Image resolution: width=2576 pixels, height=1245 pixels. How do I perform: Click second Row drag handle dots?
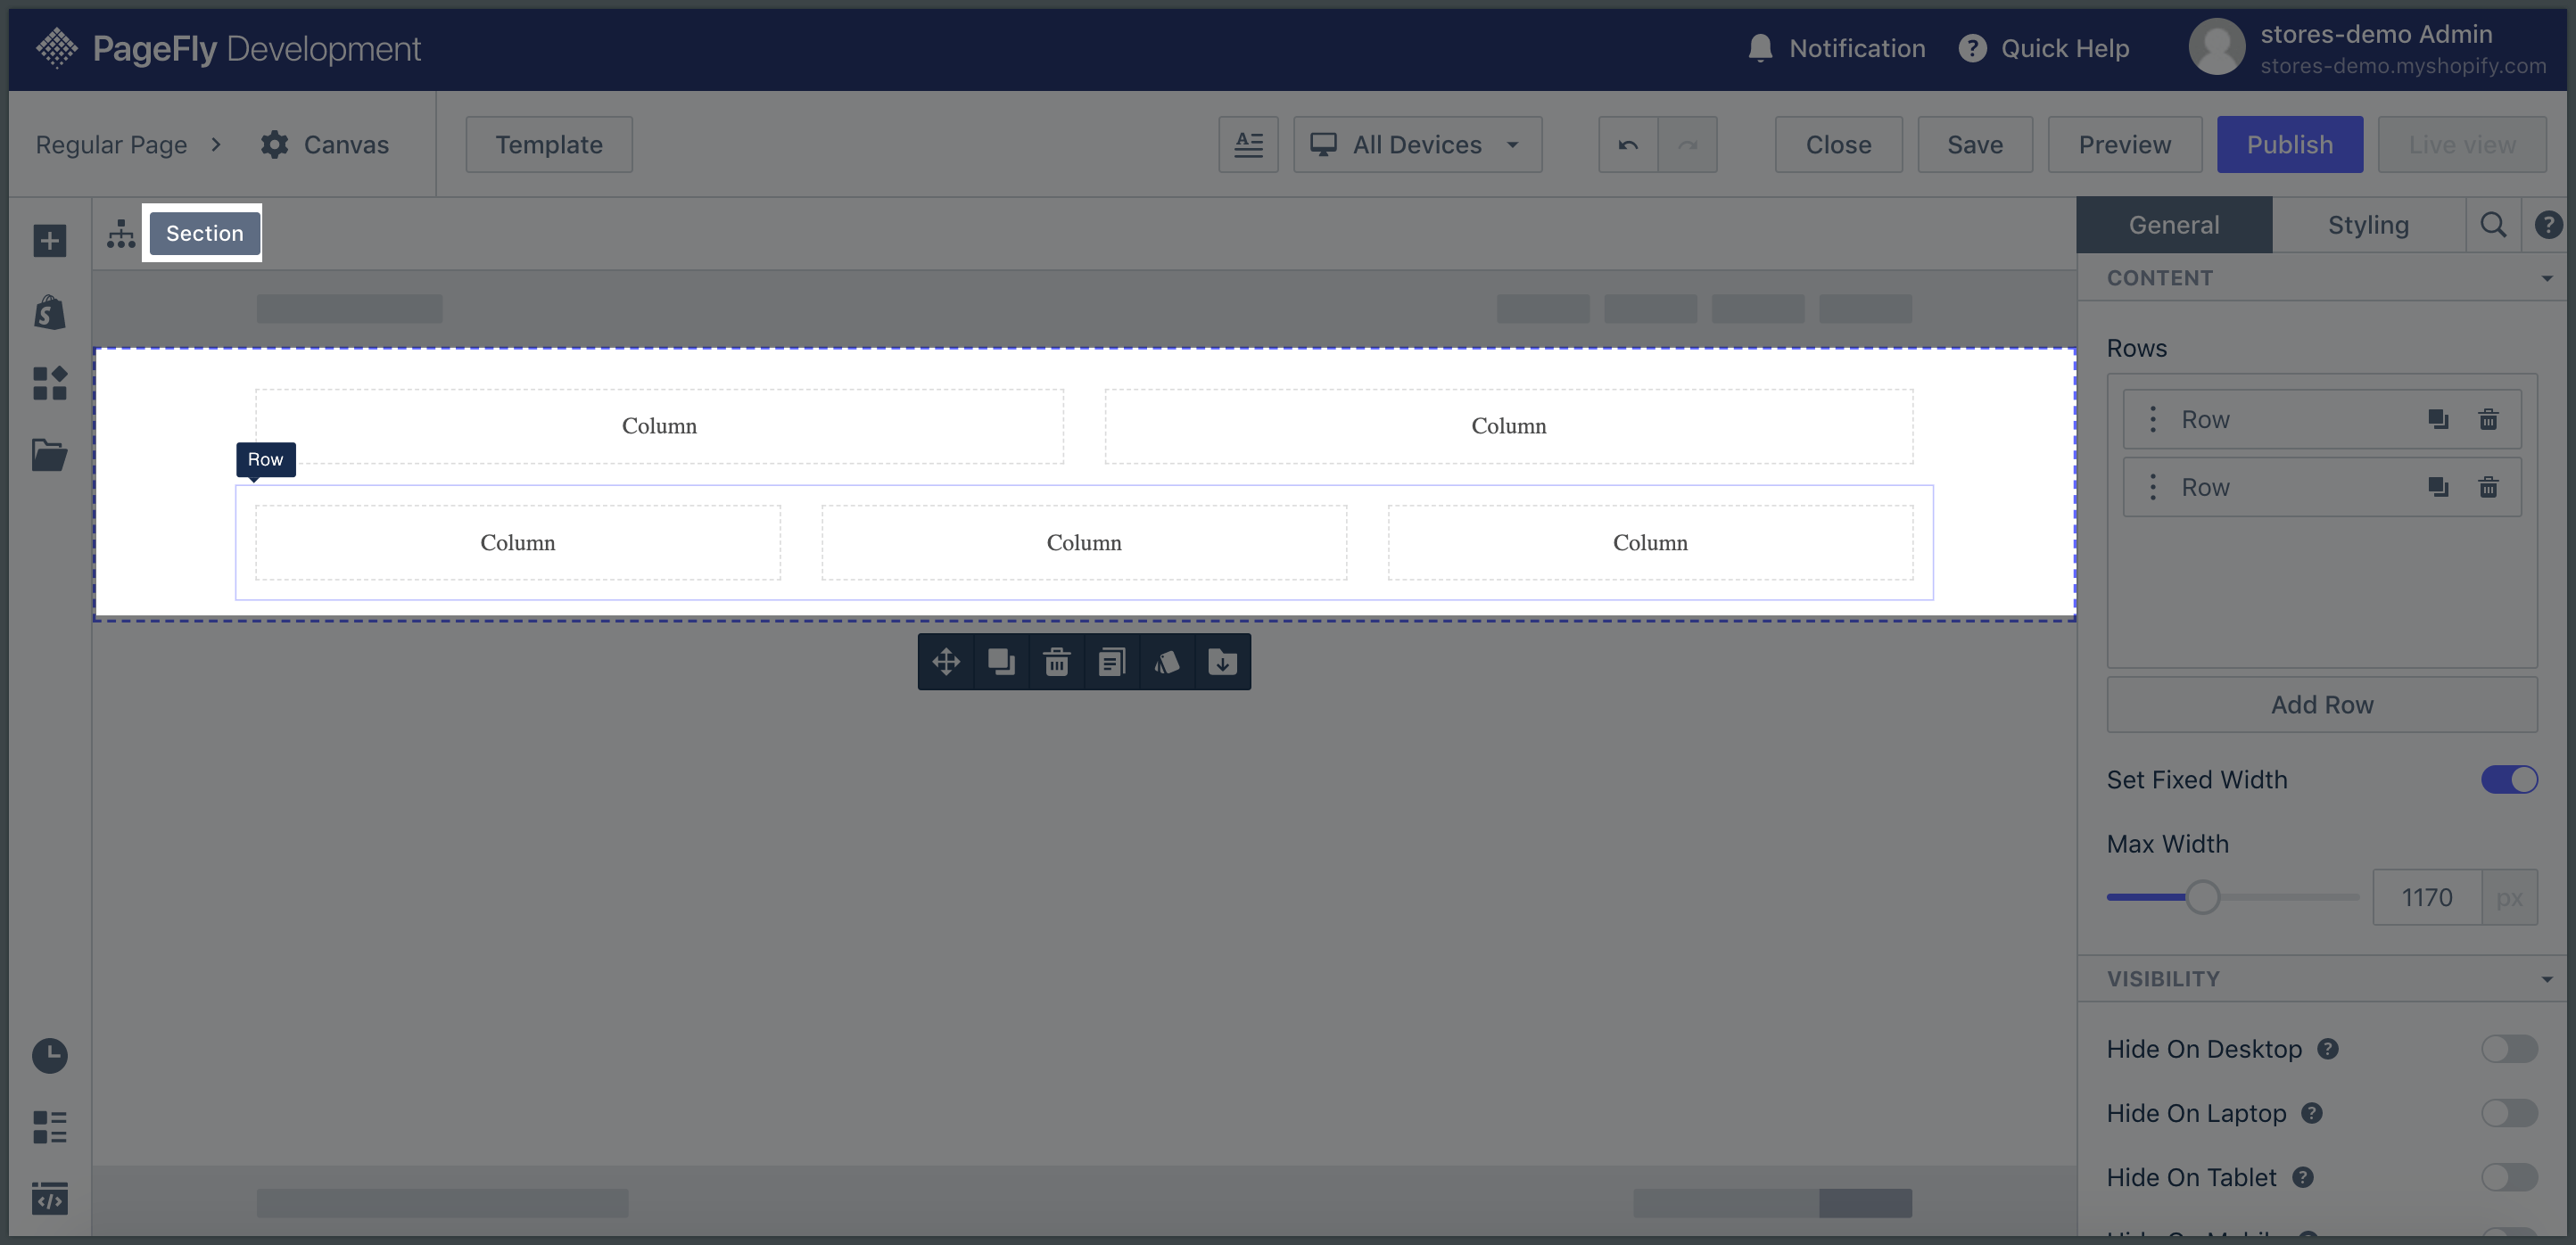(2153, 487)
